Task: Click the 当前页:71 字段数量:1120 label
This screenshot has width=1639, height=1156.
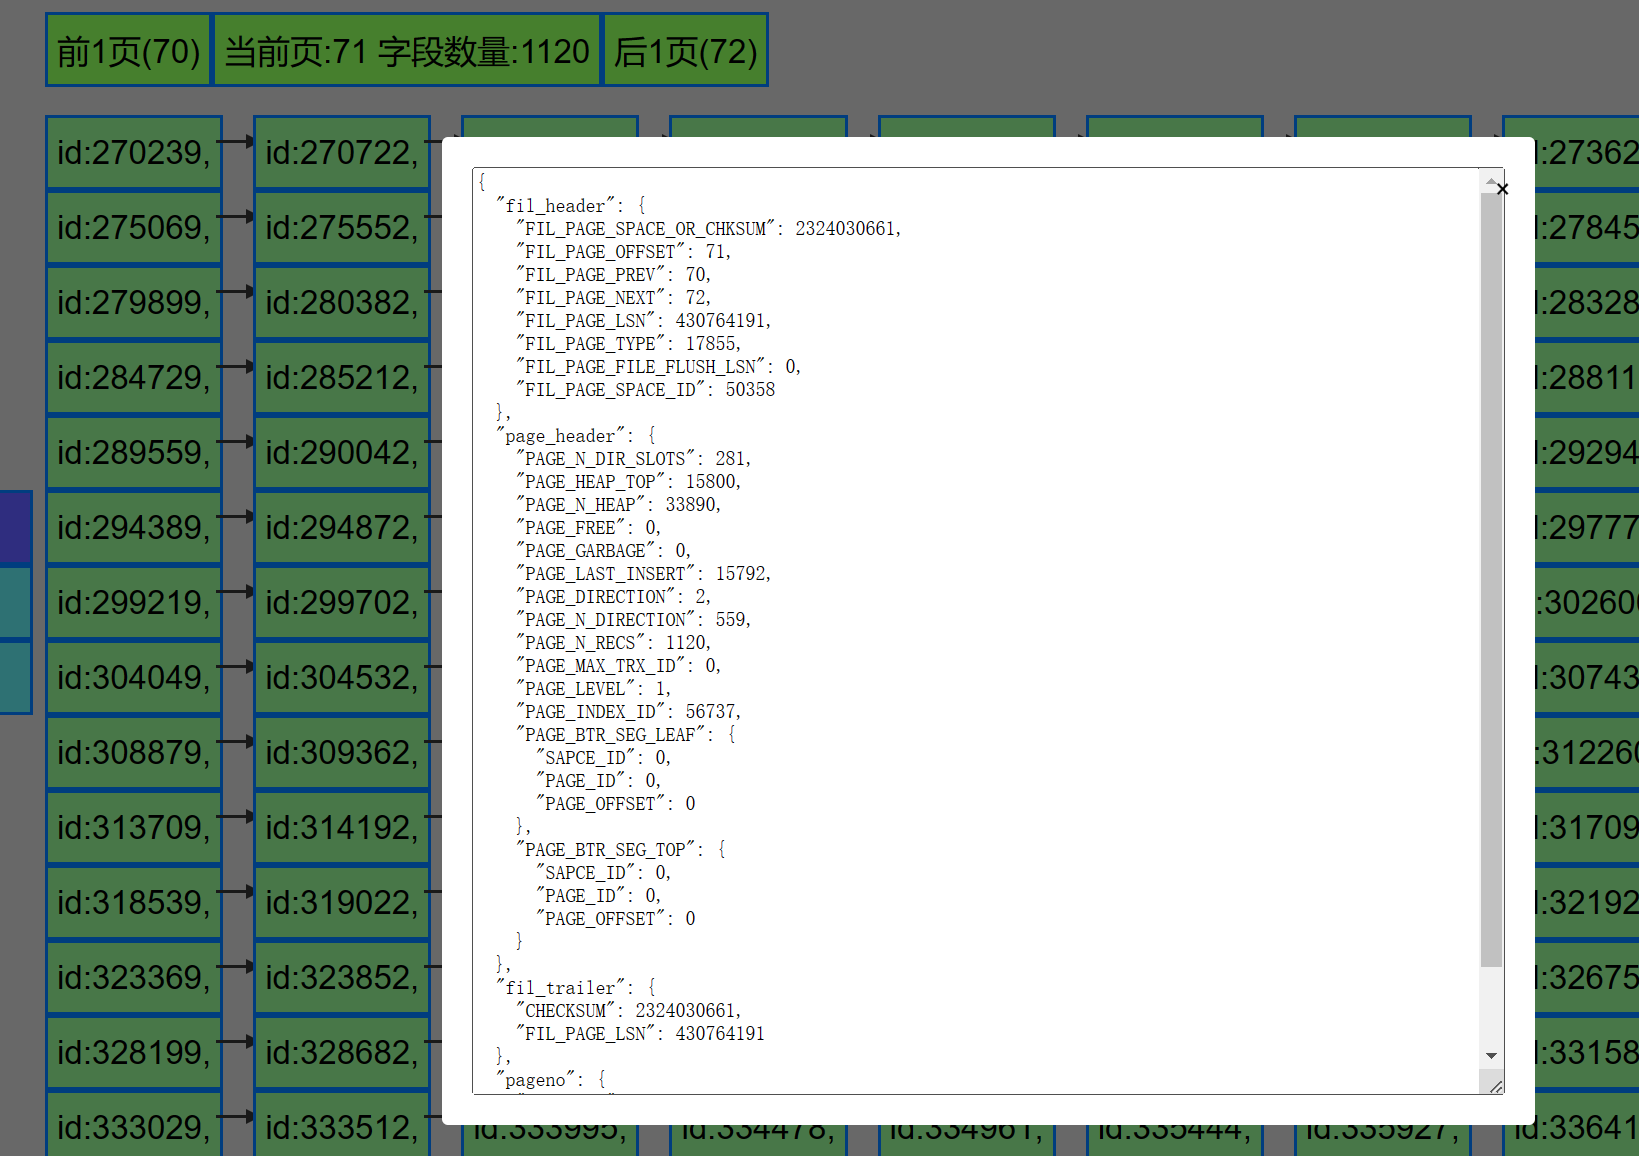Action: point(407,50)
